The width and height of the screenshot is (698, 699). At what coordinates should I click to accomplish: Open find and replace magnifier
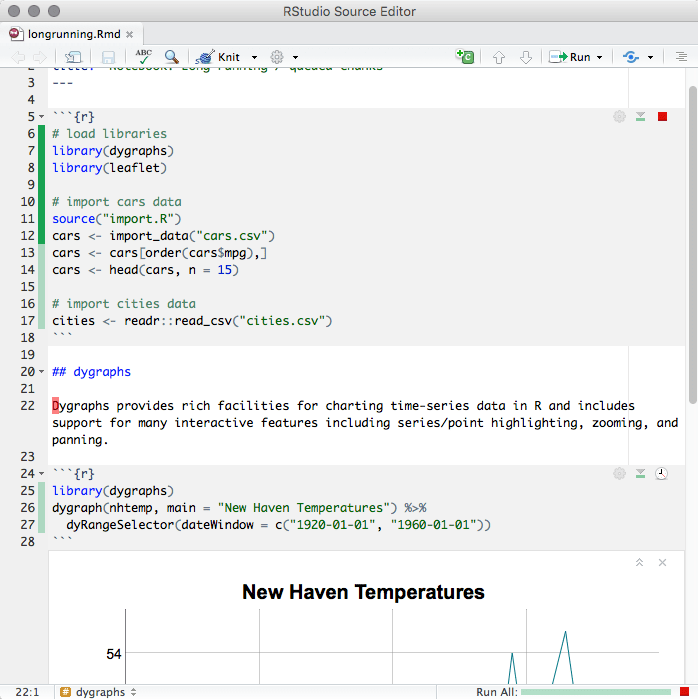pyautogui.click(x=172, y=57)
